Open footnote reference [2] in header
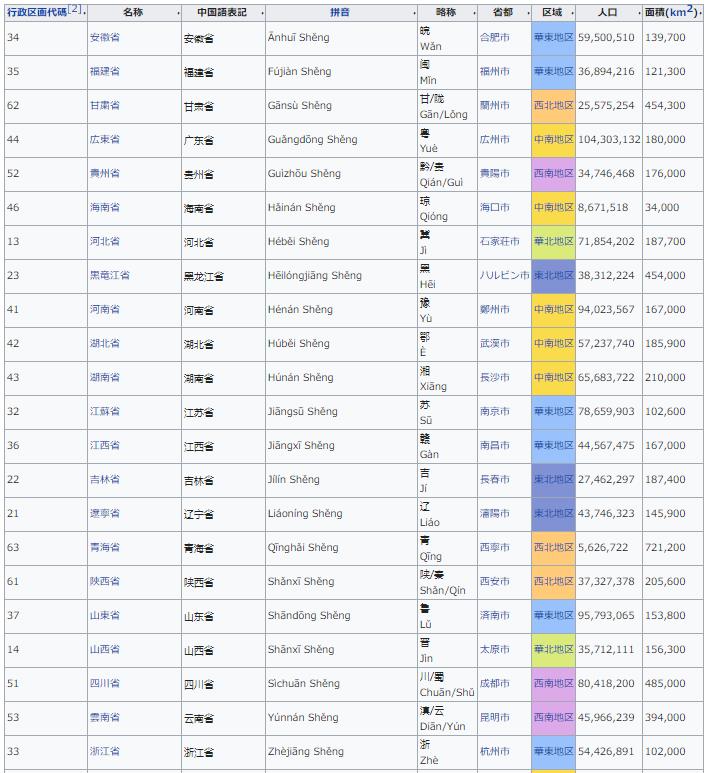Image resolution: width=707 pixels, height=773 pixels. [x=74, y=9]
